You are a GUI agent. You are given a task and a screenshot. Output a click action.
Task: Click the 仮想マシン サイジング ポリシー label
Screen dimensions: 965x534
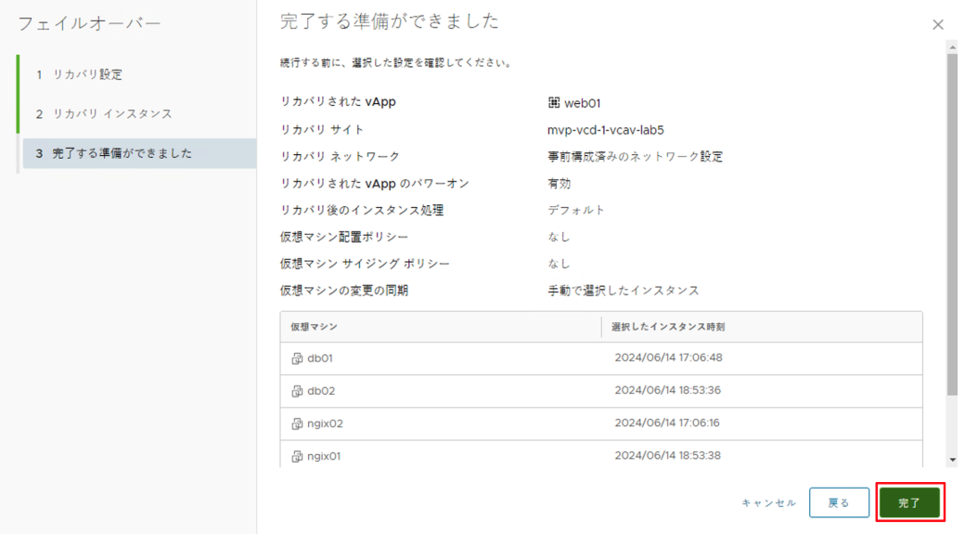365,264
